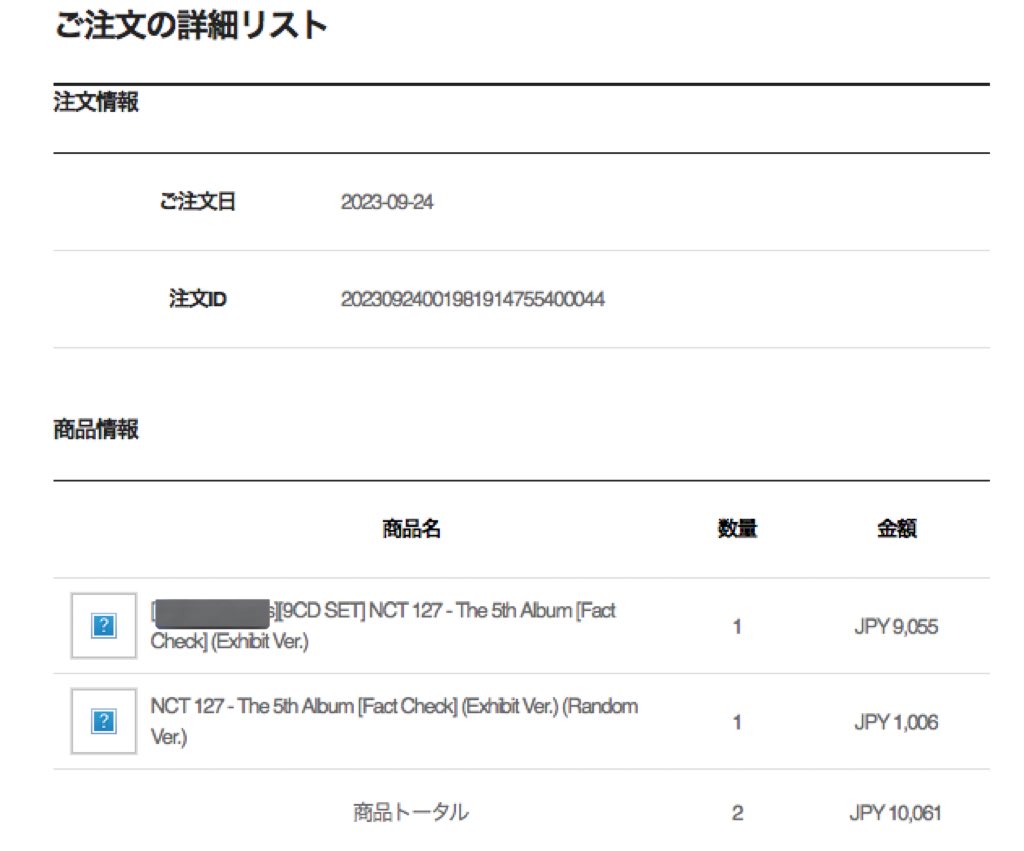The height and width of the screenshot is (851, 1024).
Task: Click the 商品名 column header
Action: pos(411,528)
